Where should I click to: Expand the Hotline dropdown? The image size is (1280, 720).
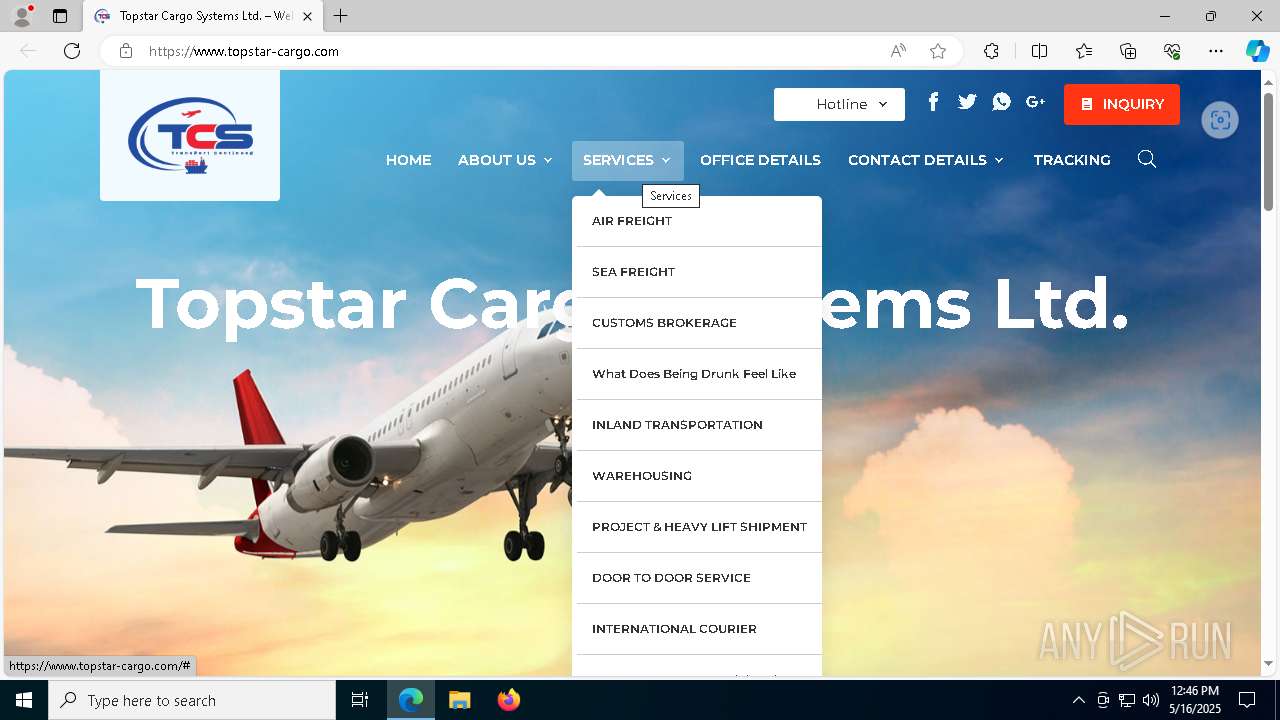click(x=839, y=104)
